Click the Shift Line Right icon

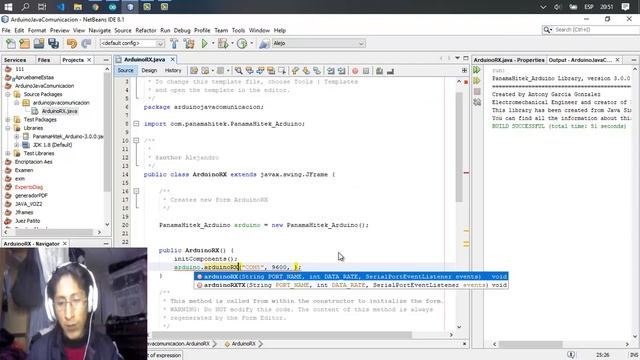click(x=341, y=71)
